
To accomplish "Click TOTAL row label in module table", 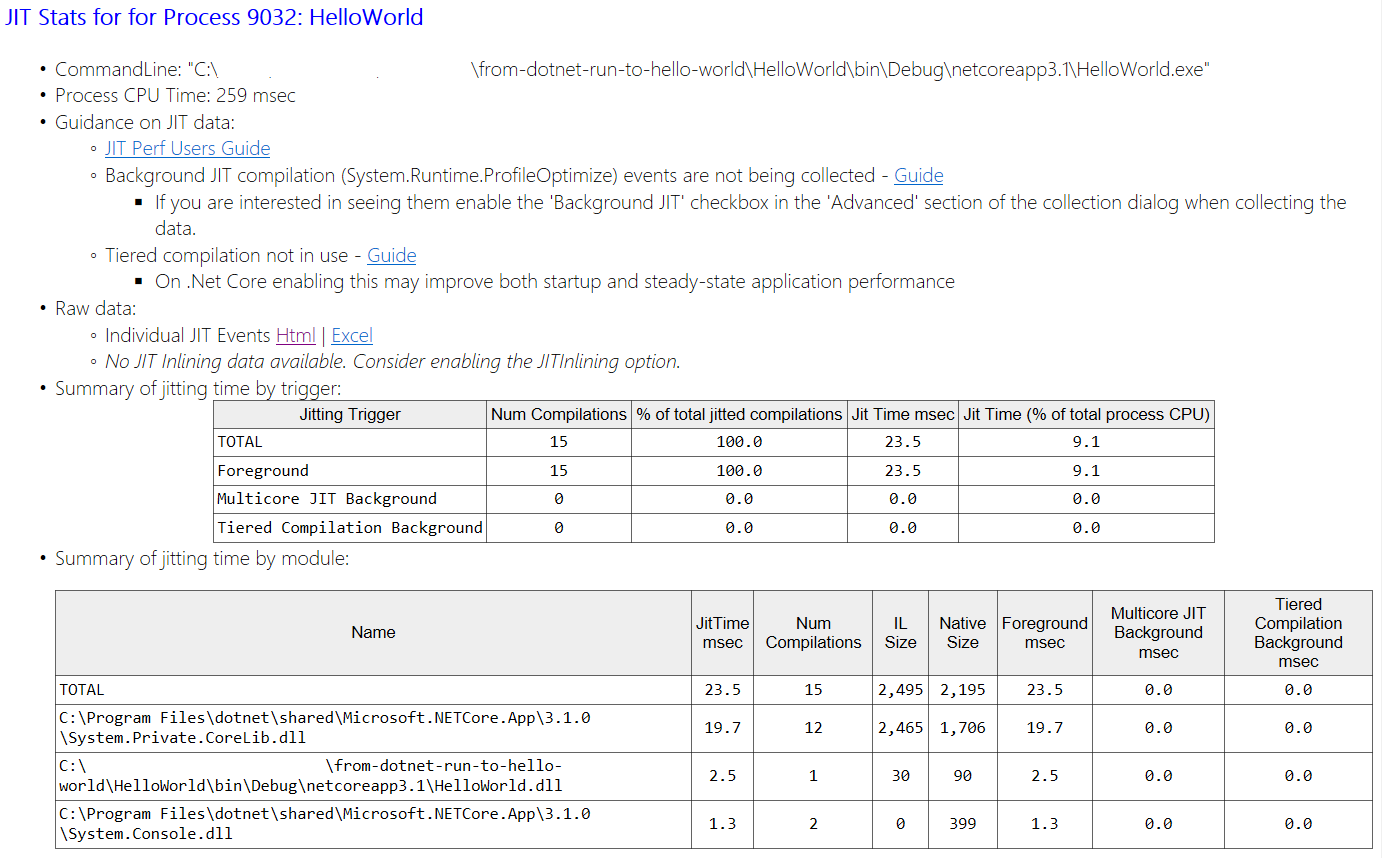I will click(x=82, y=689).
